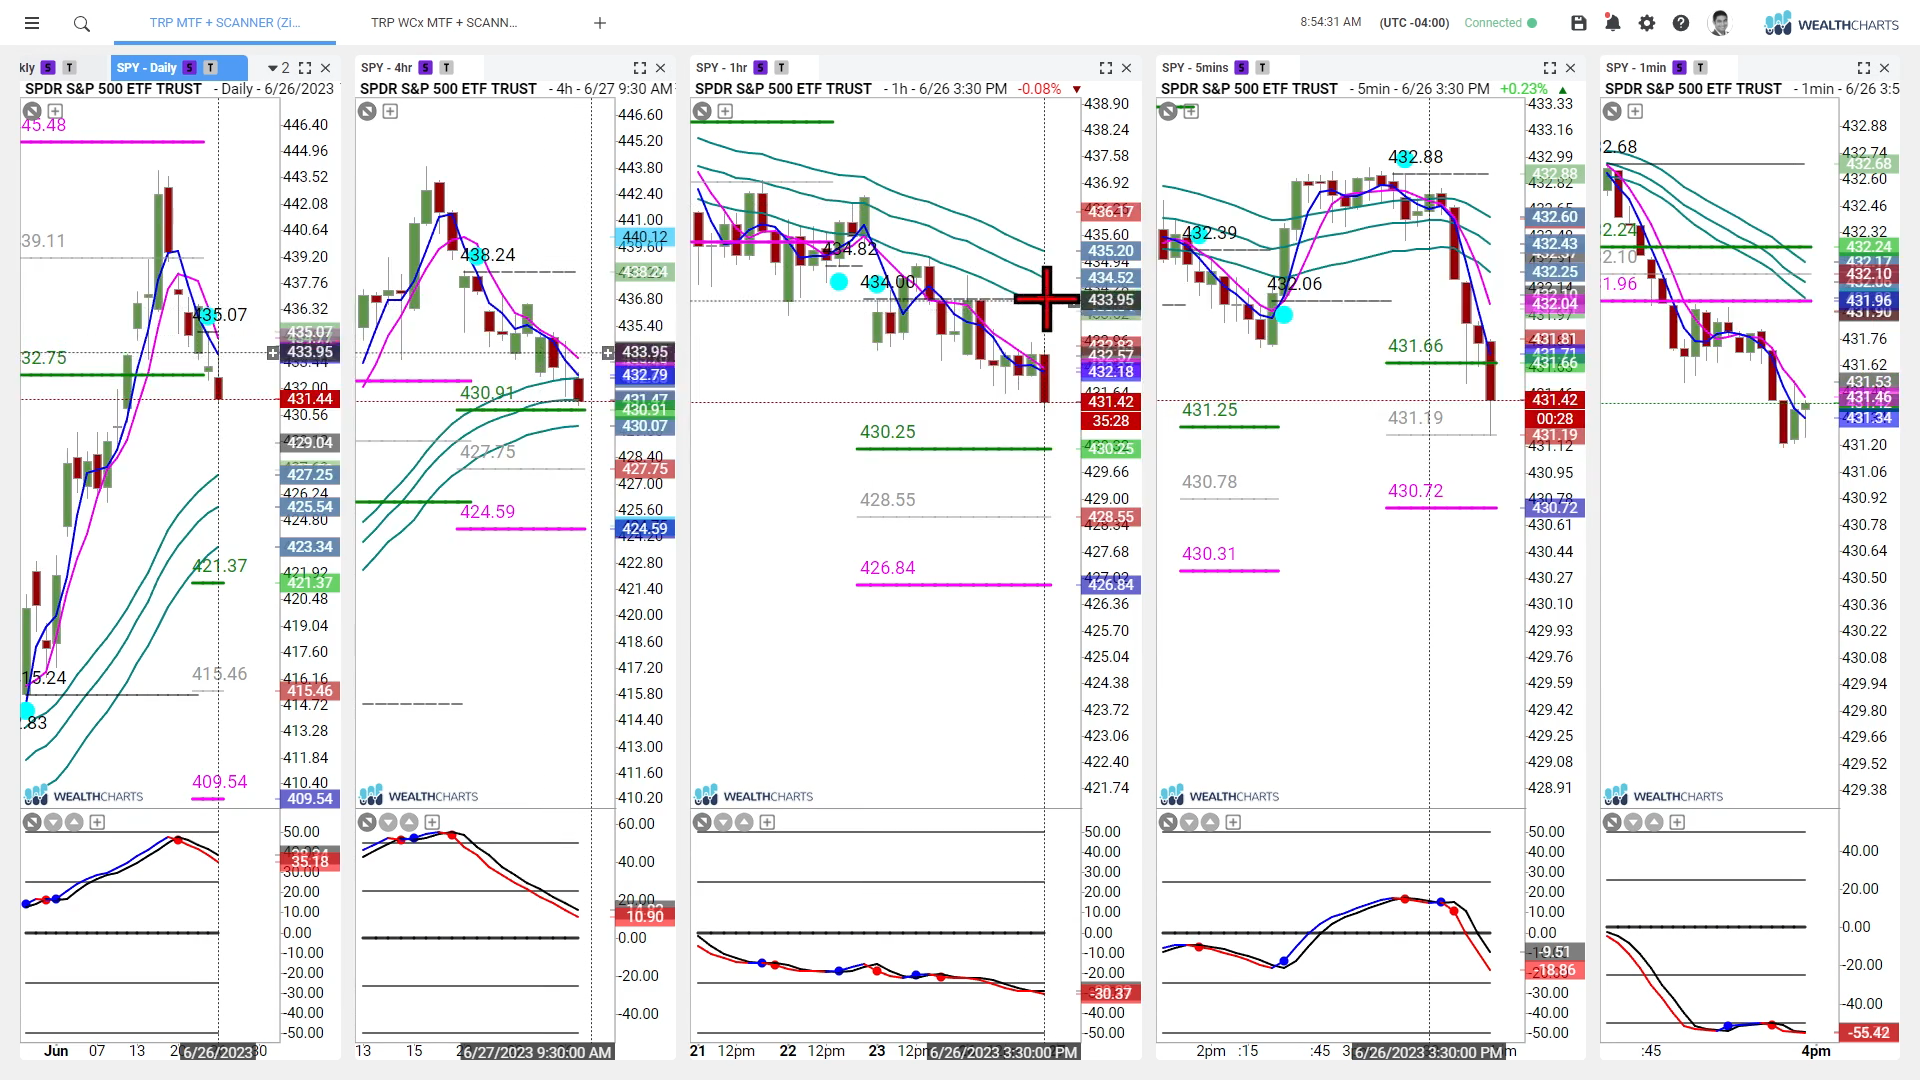Viewport: 1920px width, 1080px height.
Task: Open the user profile avatar
Action: 1720,23
